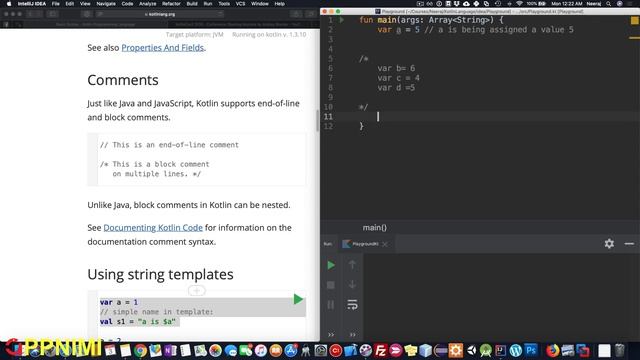Open the Refactor menu
This screenshot has width=640, height=360.
171,4
